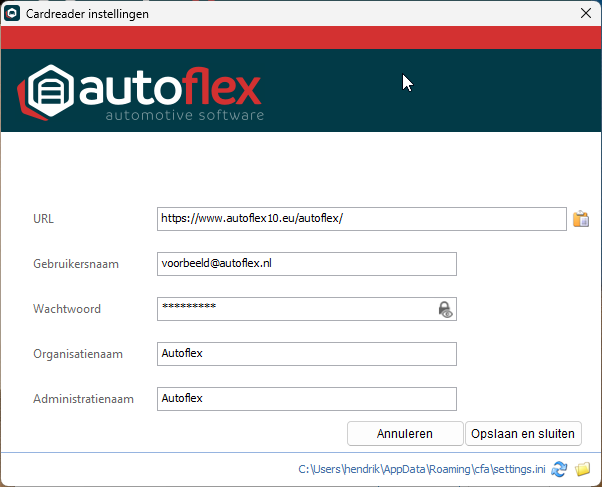The image size is (602, 487).
Task: Click the Autoflex logo in the banner
Action: click(140, 92)
